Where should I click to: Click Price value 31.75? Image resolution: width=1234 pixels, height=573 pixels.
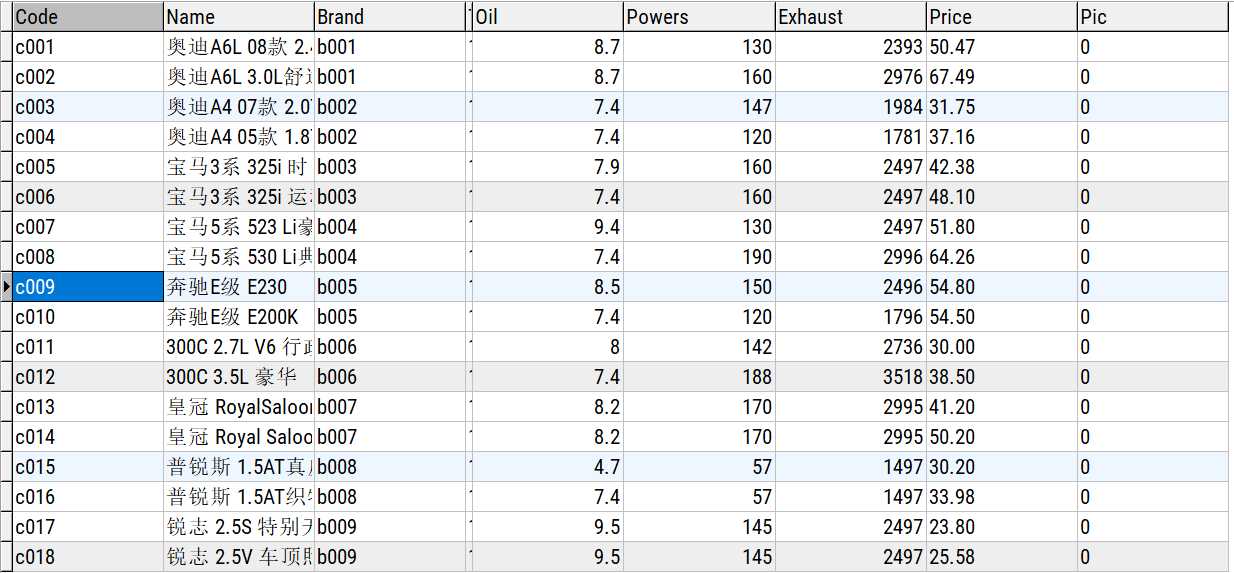[1002, 107]
